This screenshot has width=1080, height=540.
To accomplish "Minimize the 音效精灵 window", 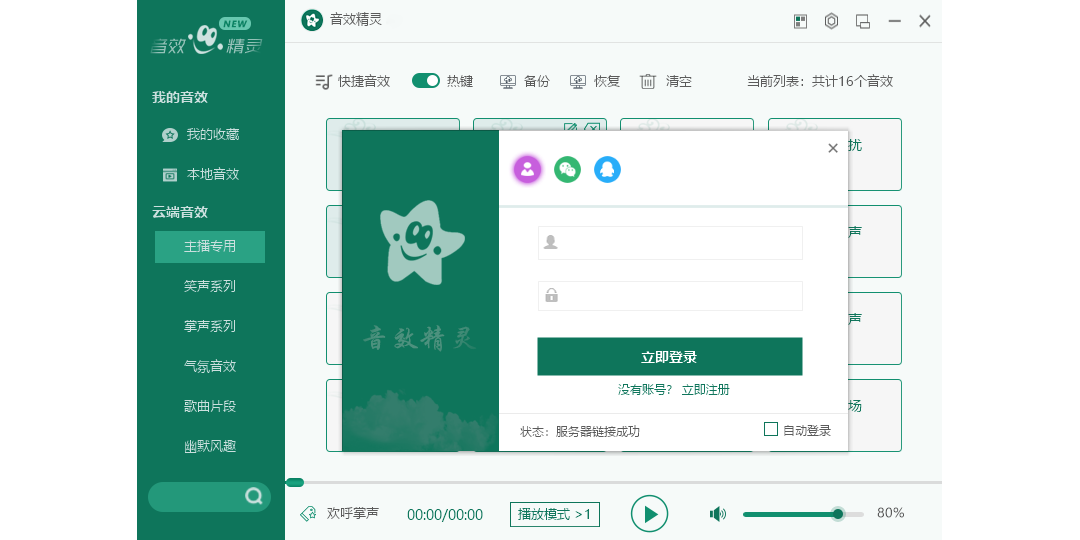I will pyautogui.click(x=895, y=21).
